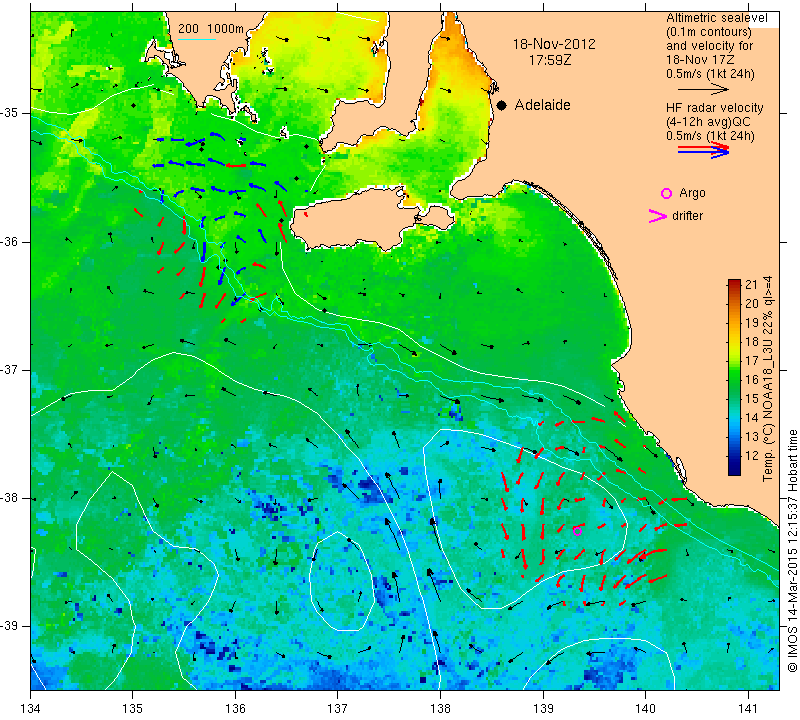Click the HF radar '0.5m/s (1kt 24h)' scale text

click(710, 136)
